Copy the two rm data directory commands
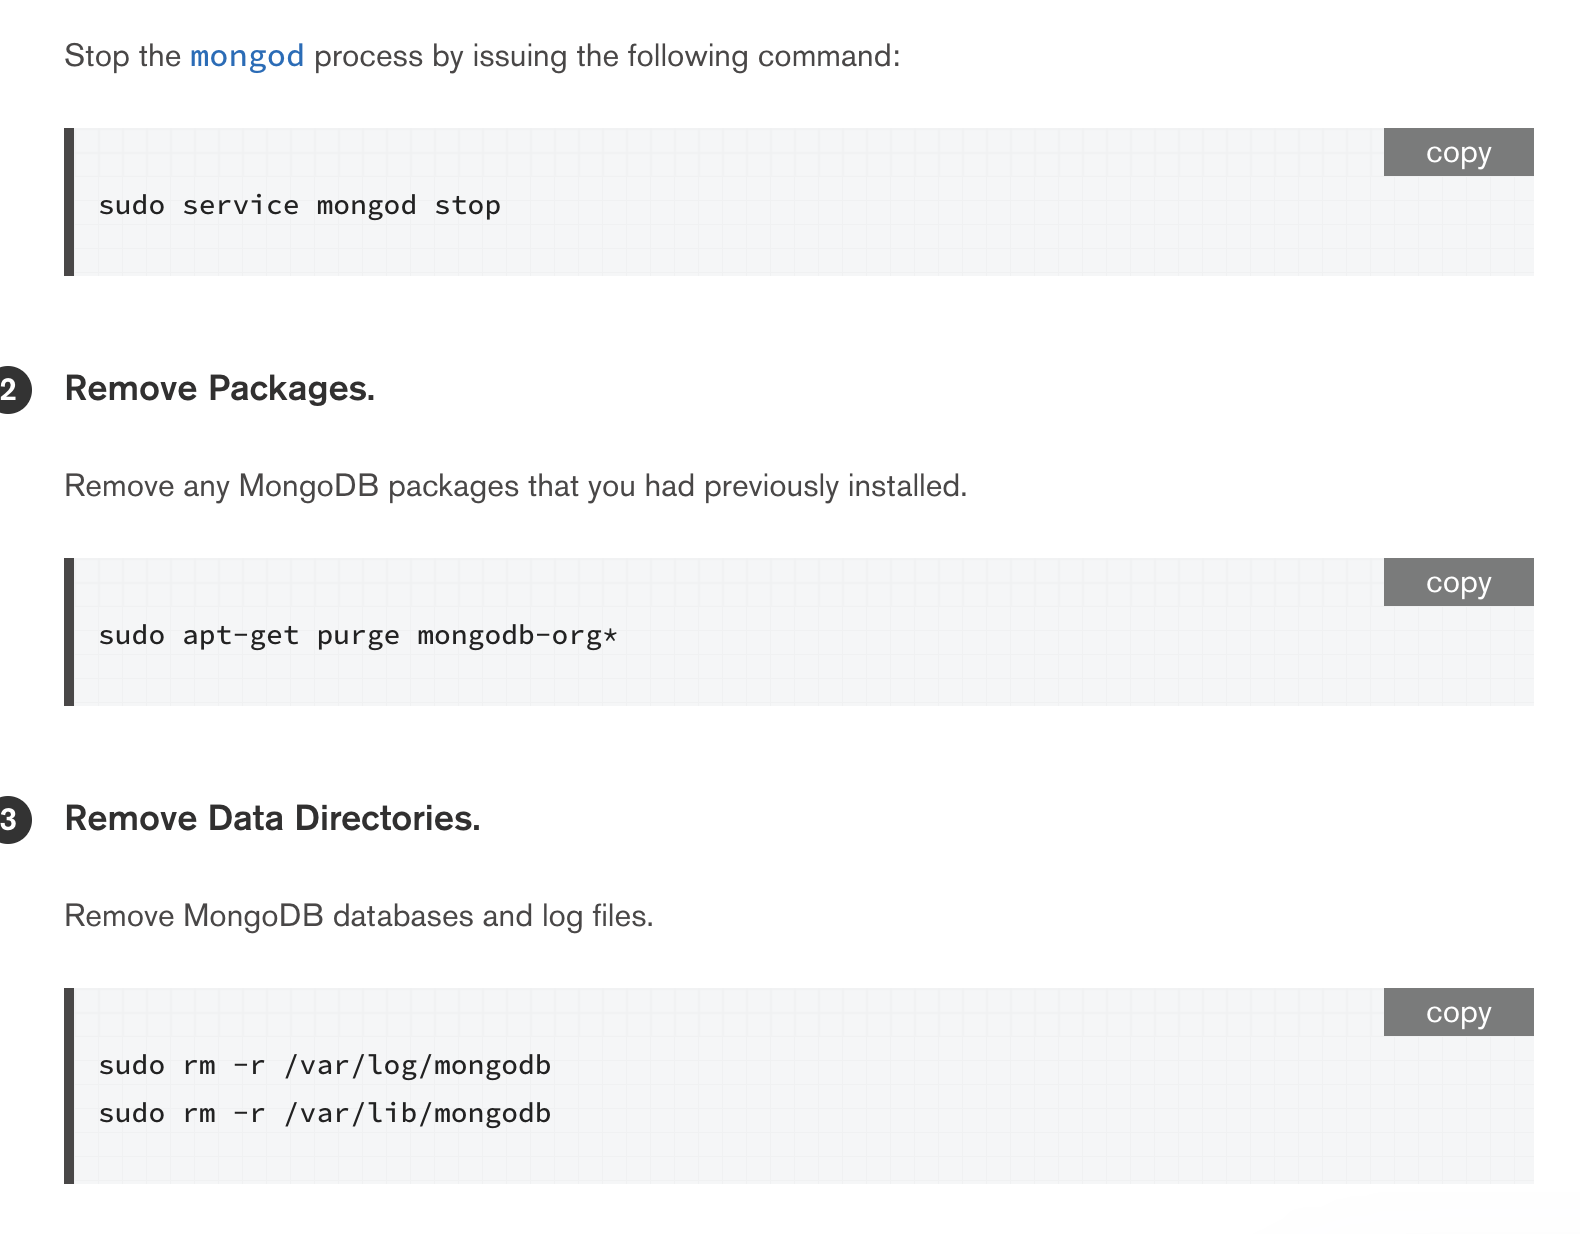 (1458, 1013)
